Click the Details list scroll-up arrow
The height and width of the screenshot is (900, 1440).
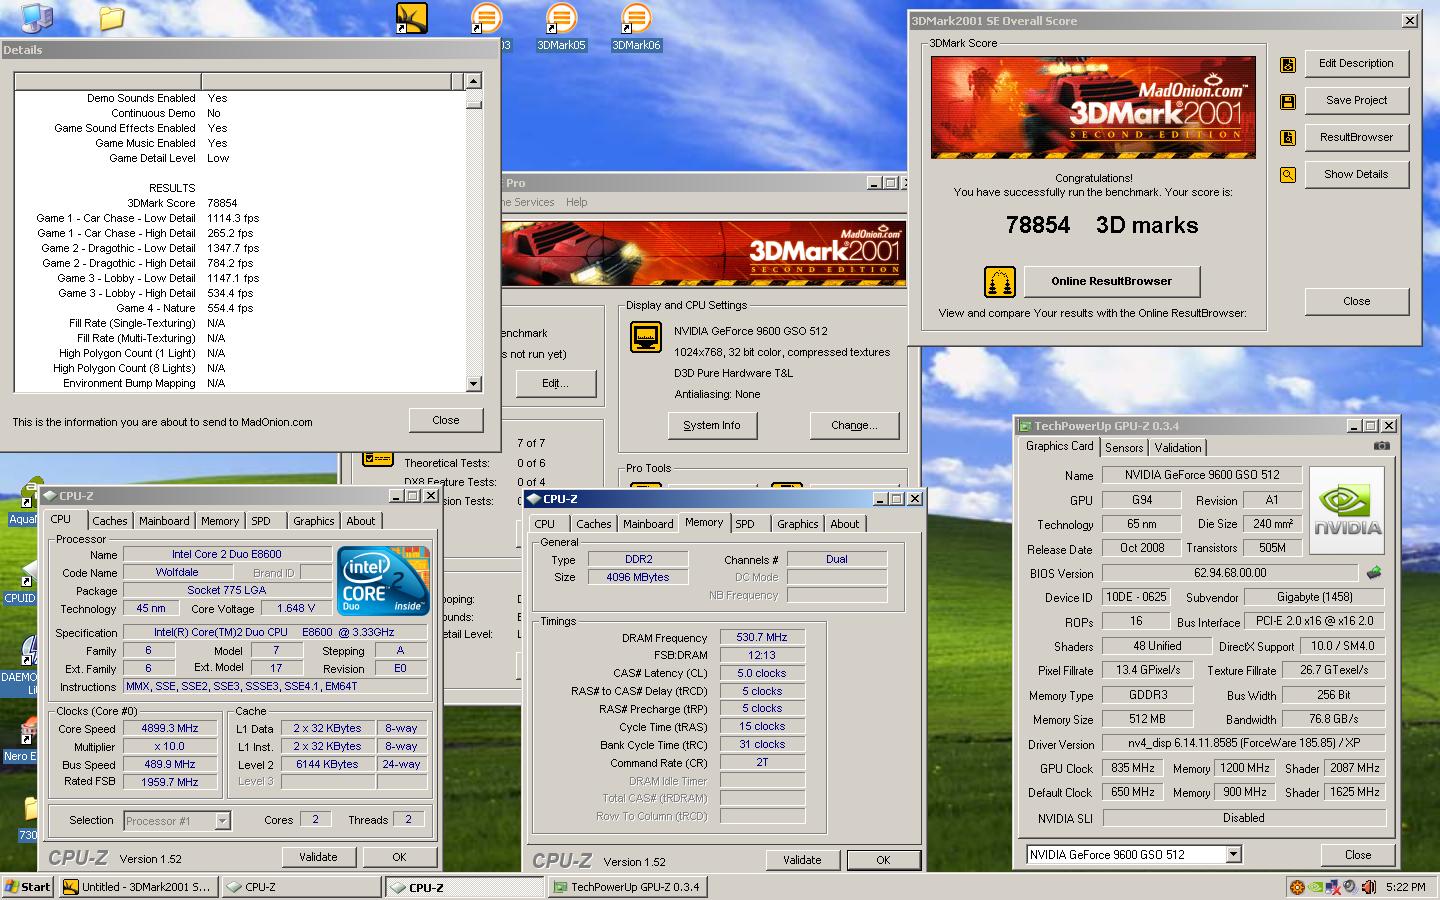tap(474, 81)
